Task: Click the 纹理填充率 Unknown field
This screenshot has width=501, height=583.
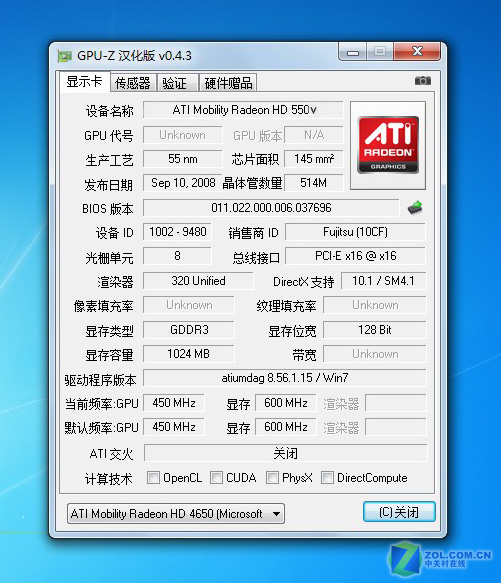Action: 375,305
